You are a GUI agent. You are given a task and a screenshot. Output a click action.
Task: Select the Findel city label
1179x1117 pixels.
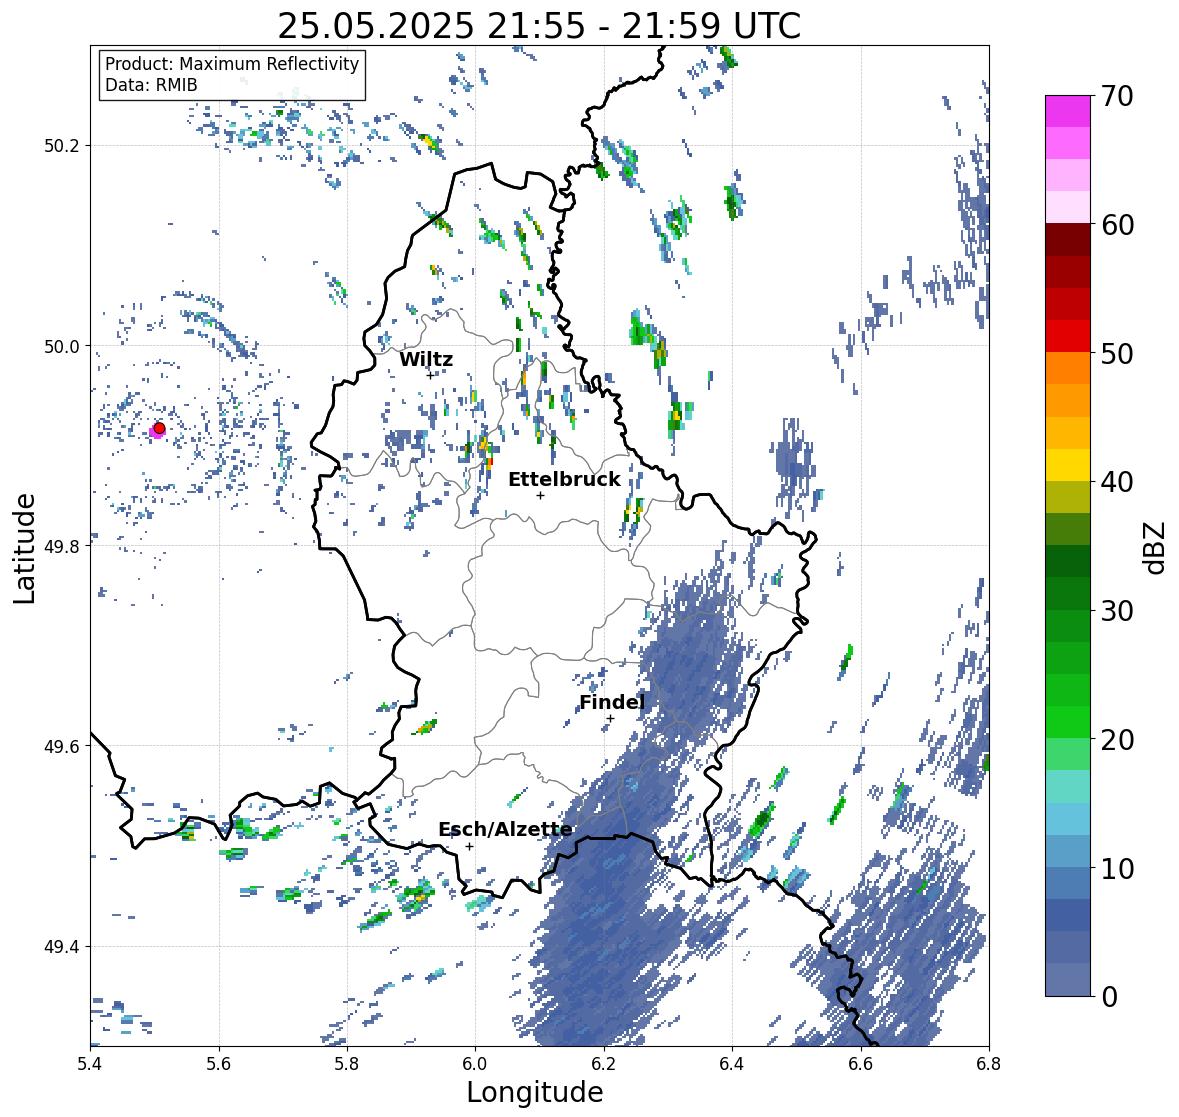[611, 702]
